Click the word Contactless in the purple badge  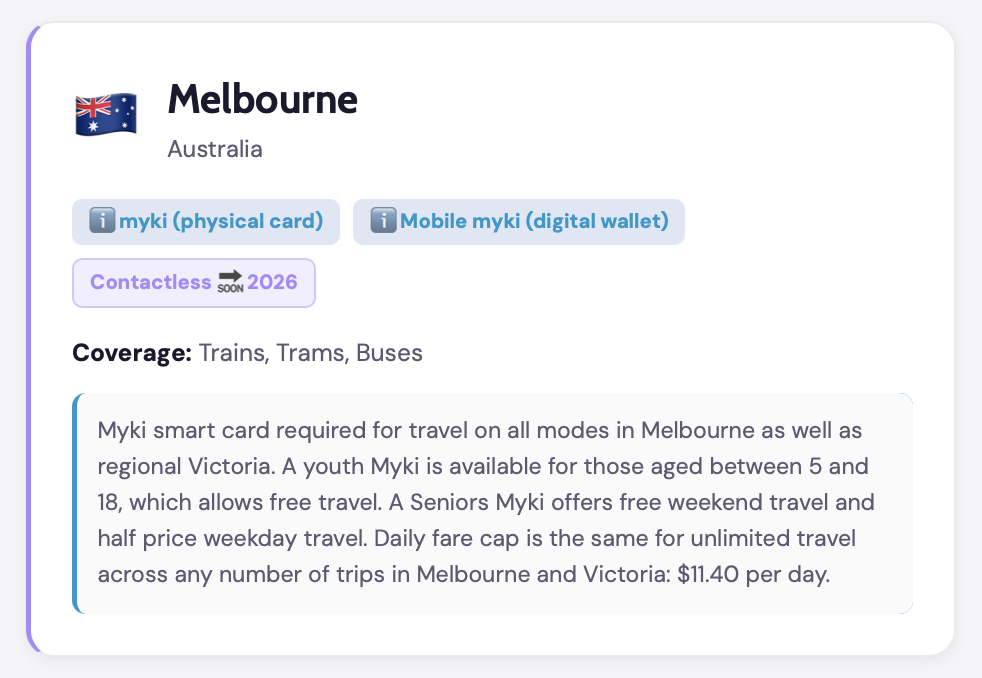(x=150, y=282)
